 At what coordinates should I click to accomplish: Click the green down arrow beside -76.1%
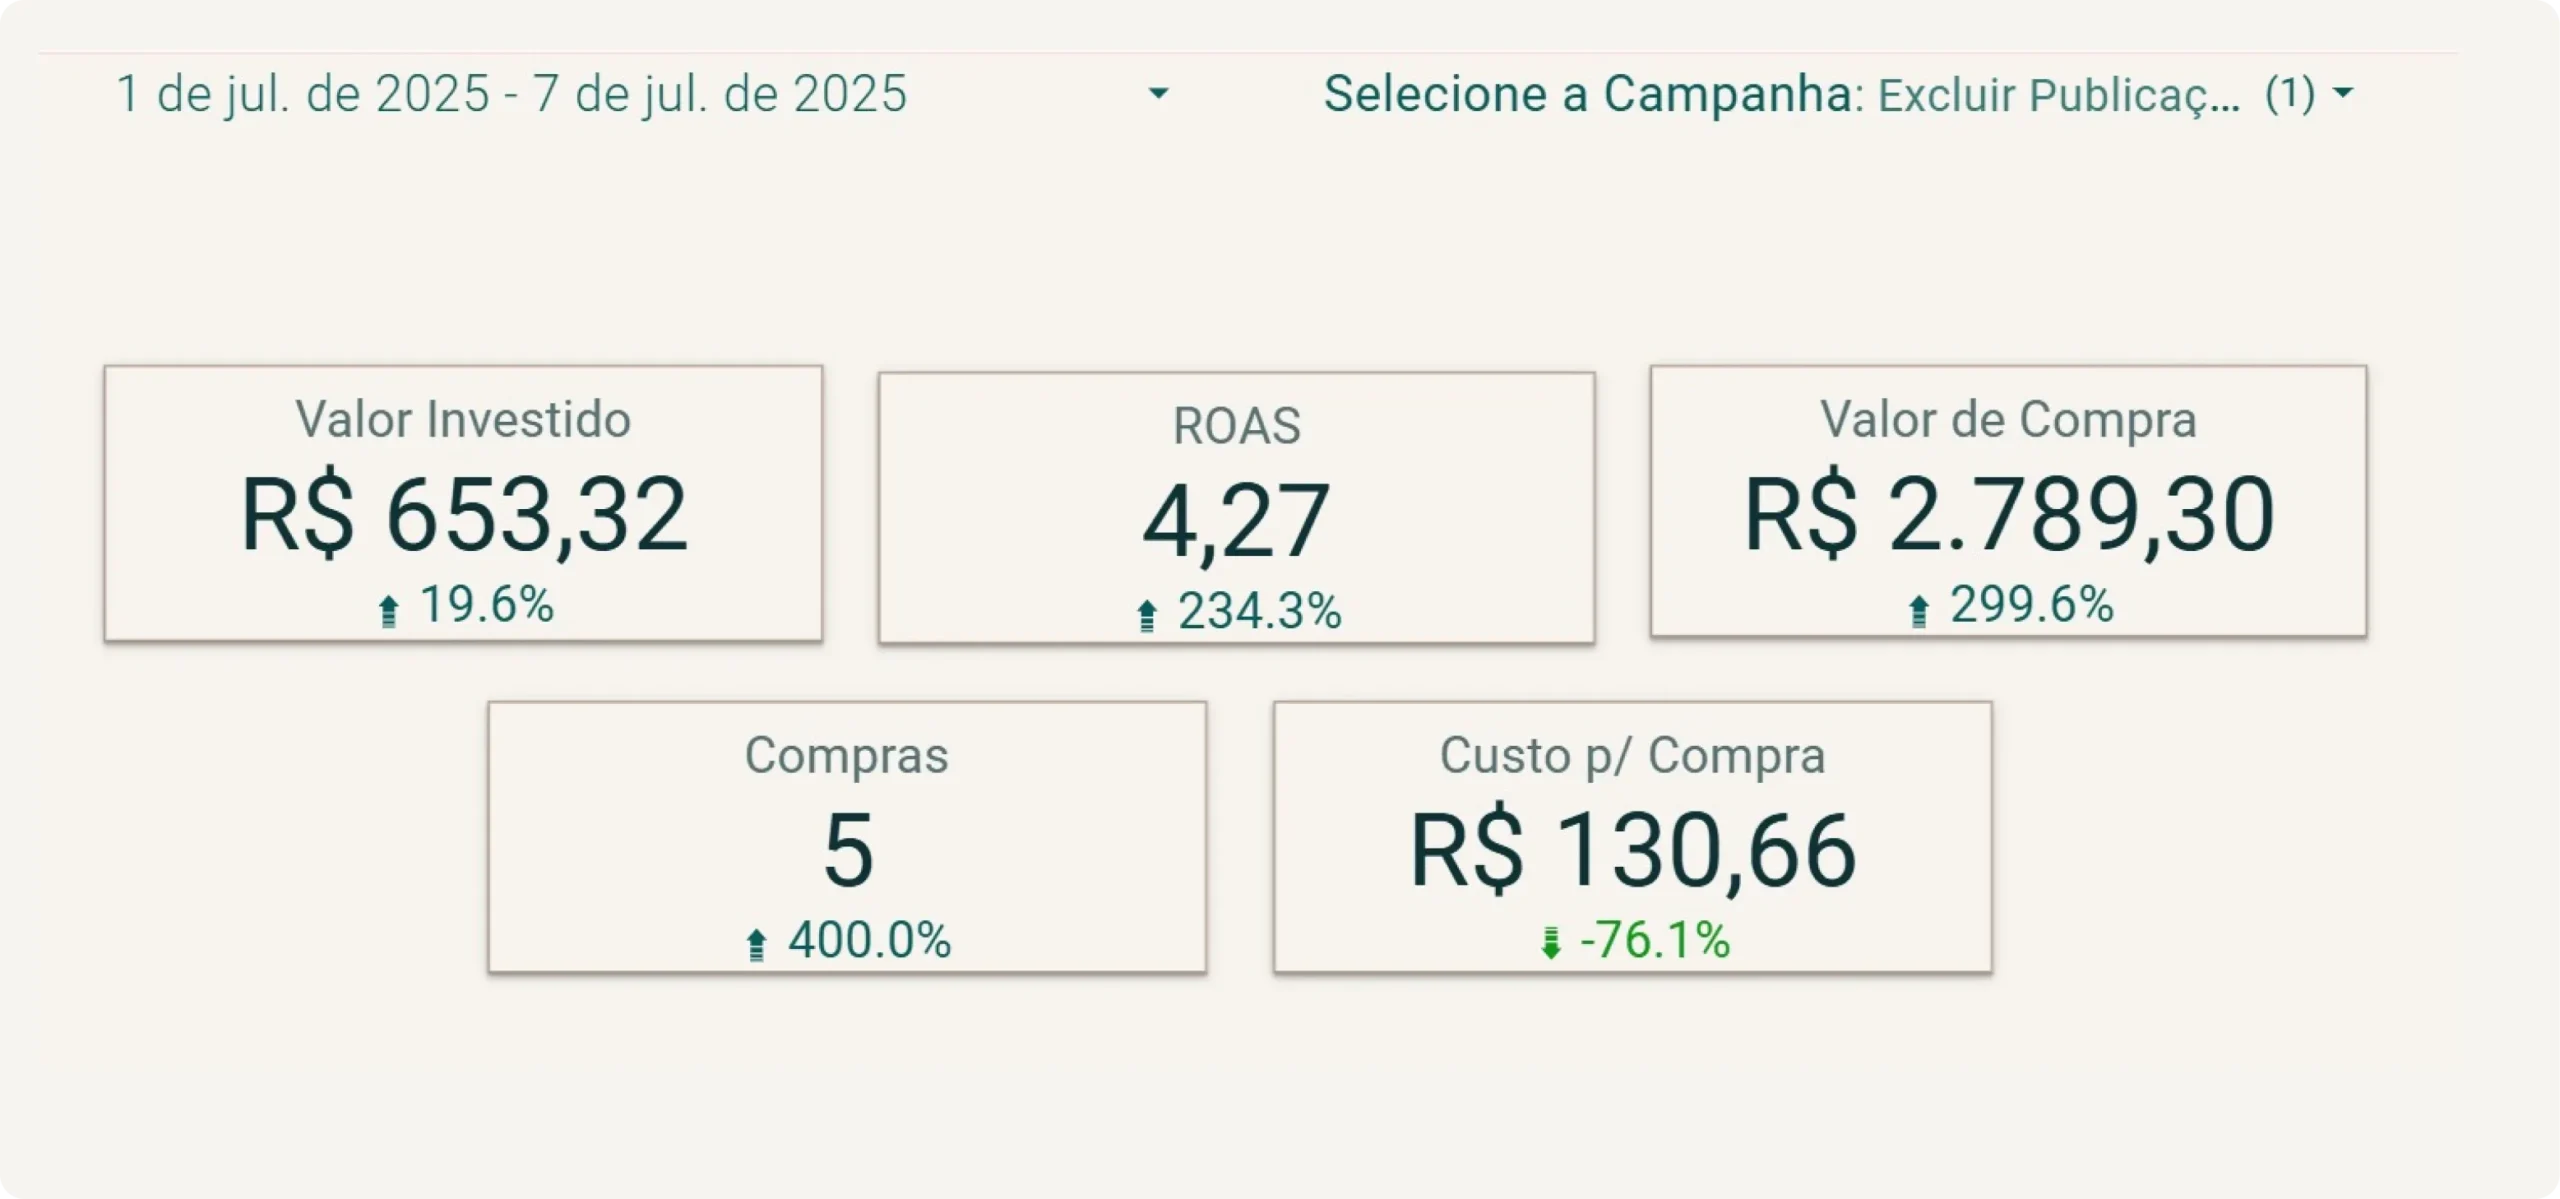[1551, 942]
